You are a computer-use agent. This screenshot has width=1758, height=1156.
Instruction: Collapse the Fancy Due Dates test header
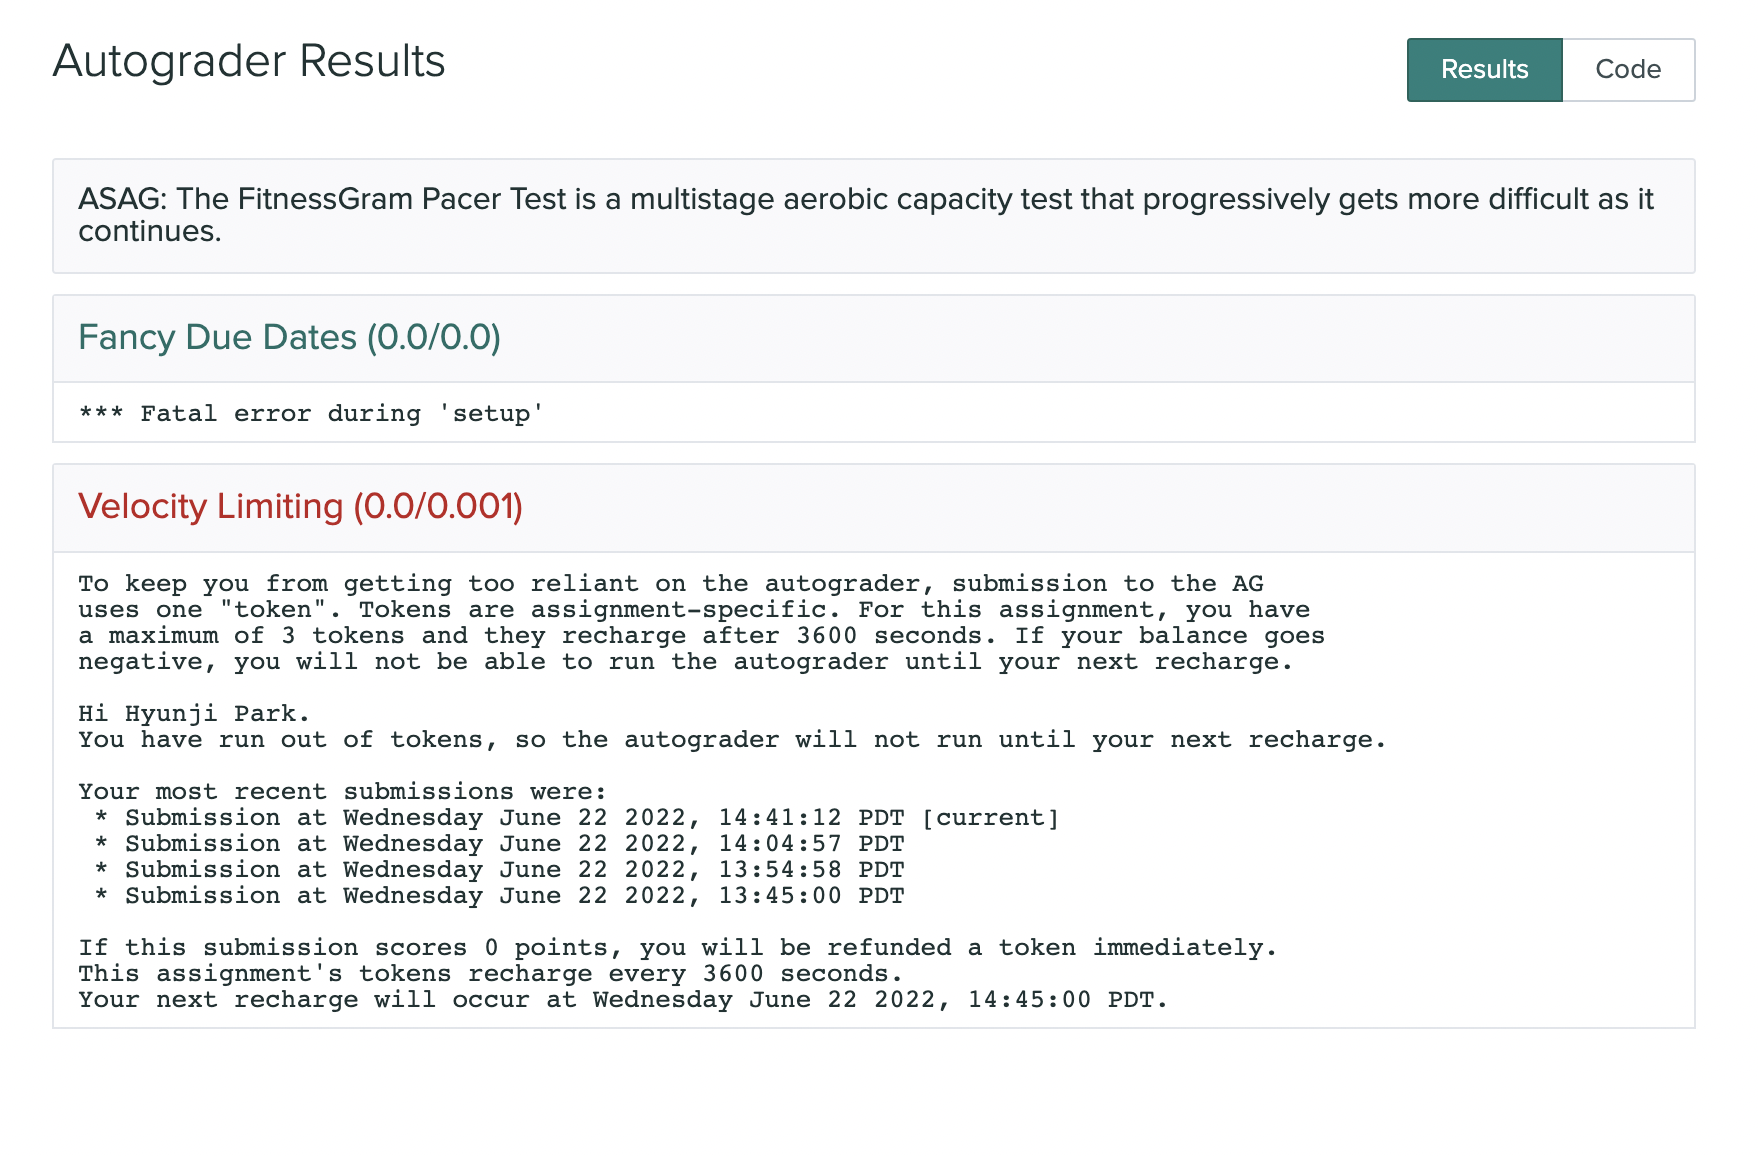pyautogui.click(x=289, y=338)
